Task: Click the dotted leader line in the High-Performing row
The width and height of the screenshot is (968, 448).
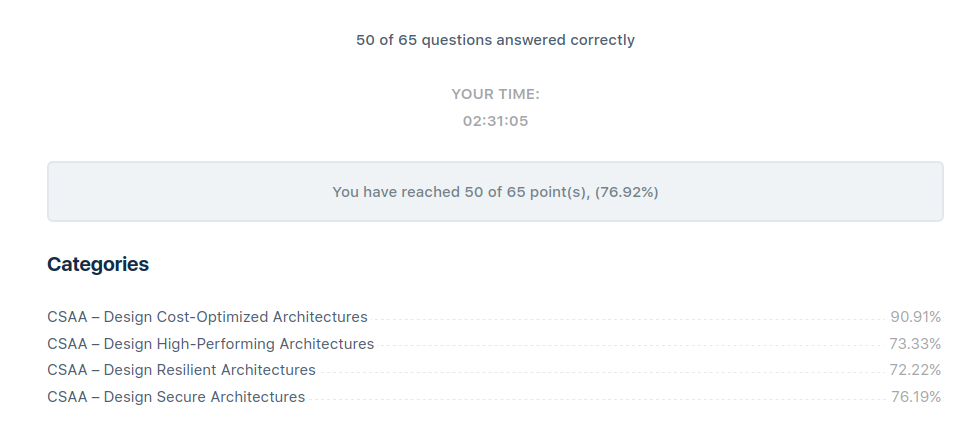Action: [x=632, y=346]
